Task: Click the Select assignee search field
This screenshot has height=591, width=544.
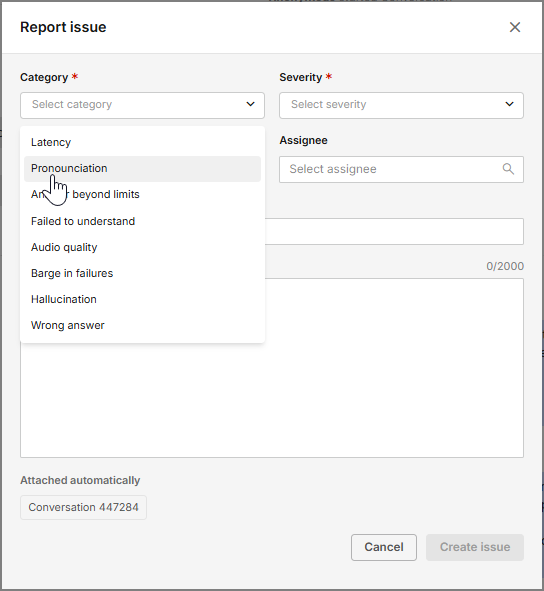Action: [x=401, y=169]
